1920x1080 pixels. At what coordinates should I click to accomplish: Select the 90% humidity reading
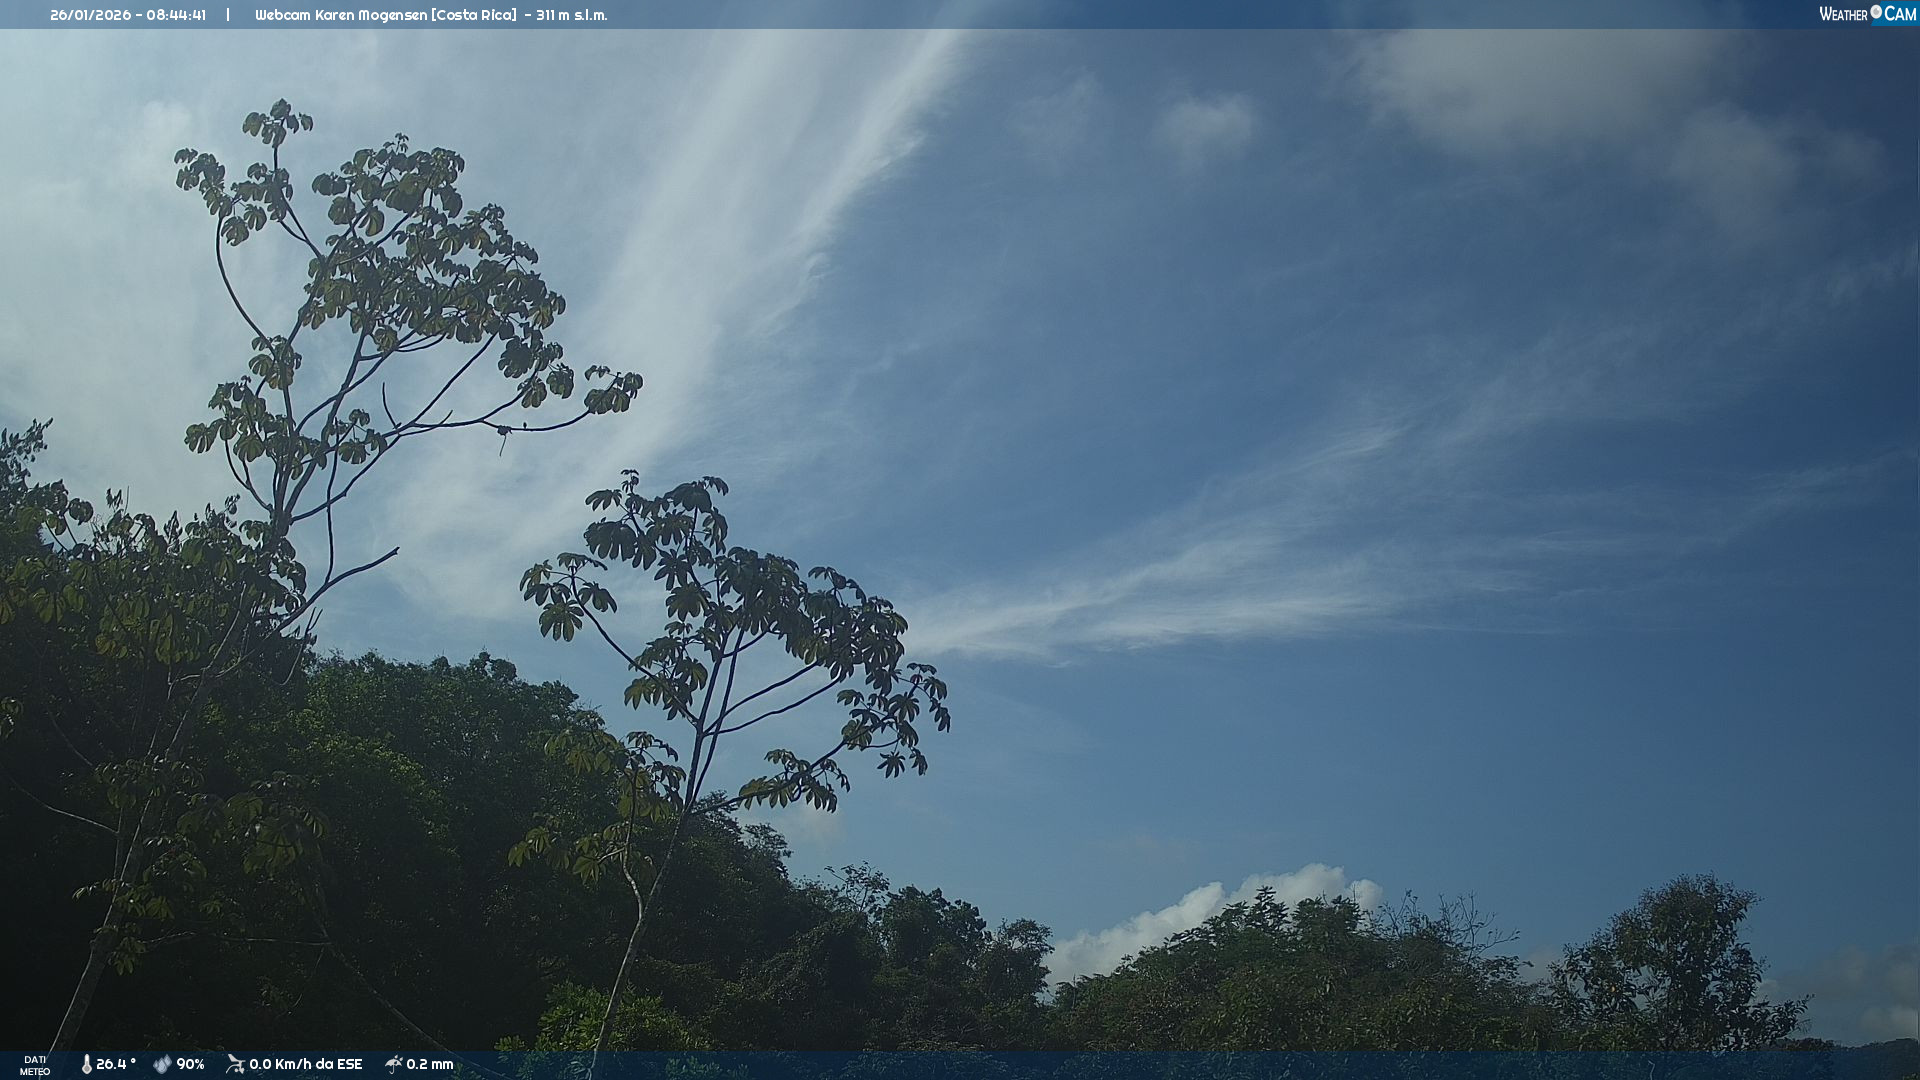[191, 1064]
